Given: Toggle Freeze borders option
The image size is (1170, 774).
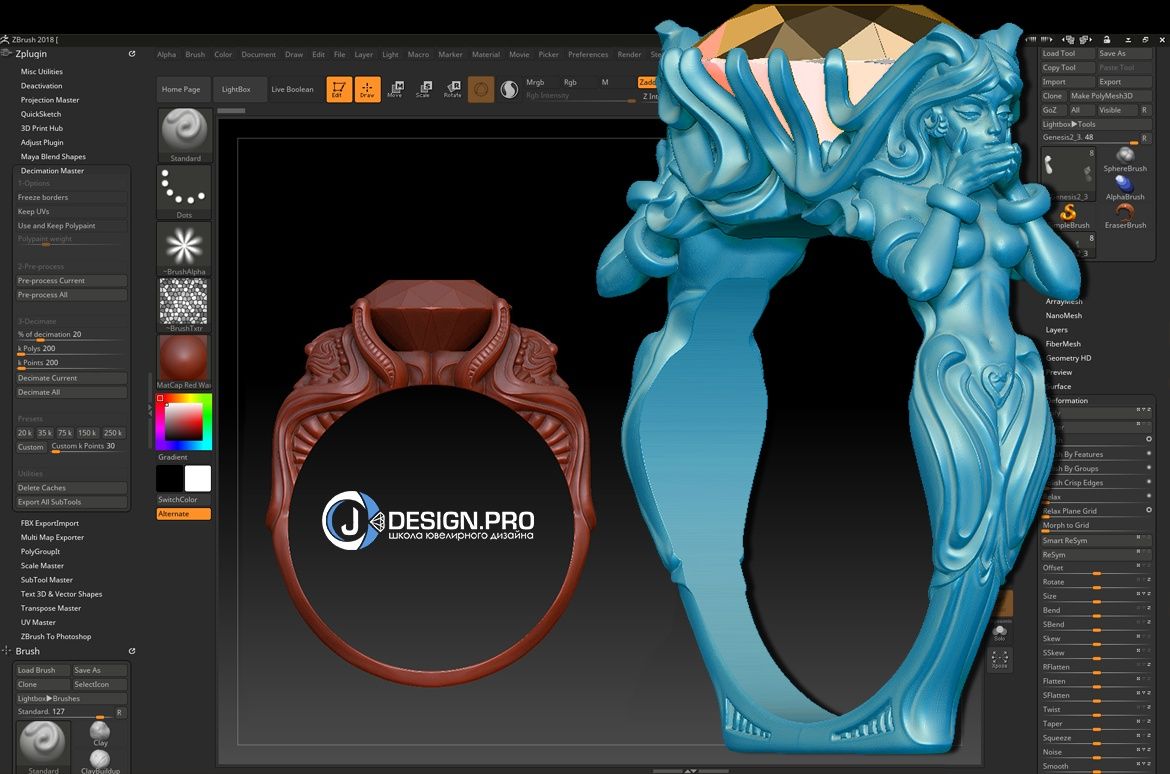Looking at the screenshot, I should pyautogui.click(x=72, y=198).
